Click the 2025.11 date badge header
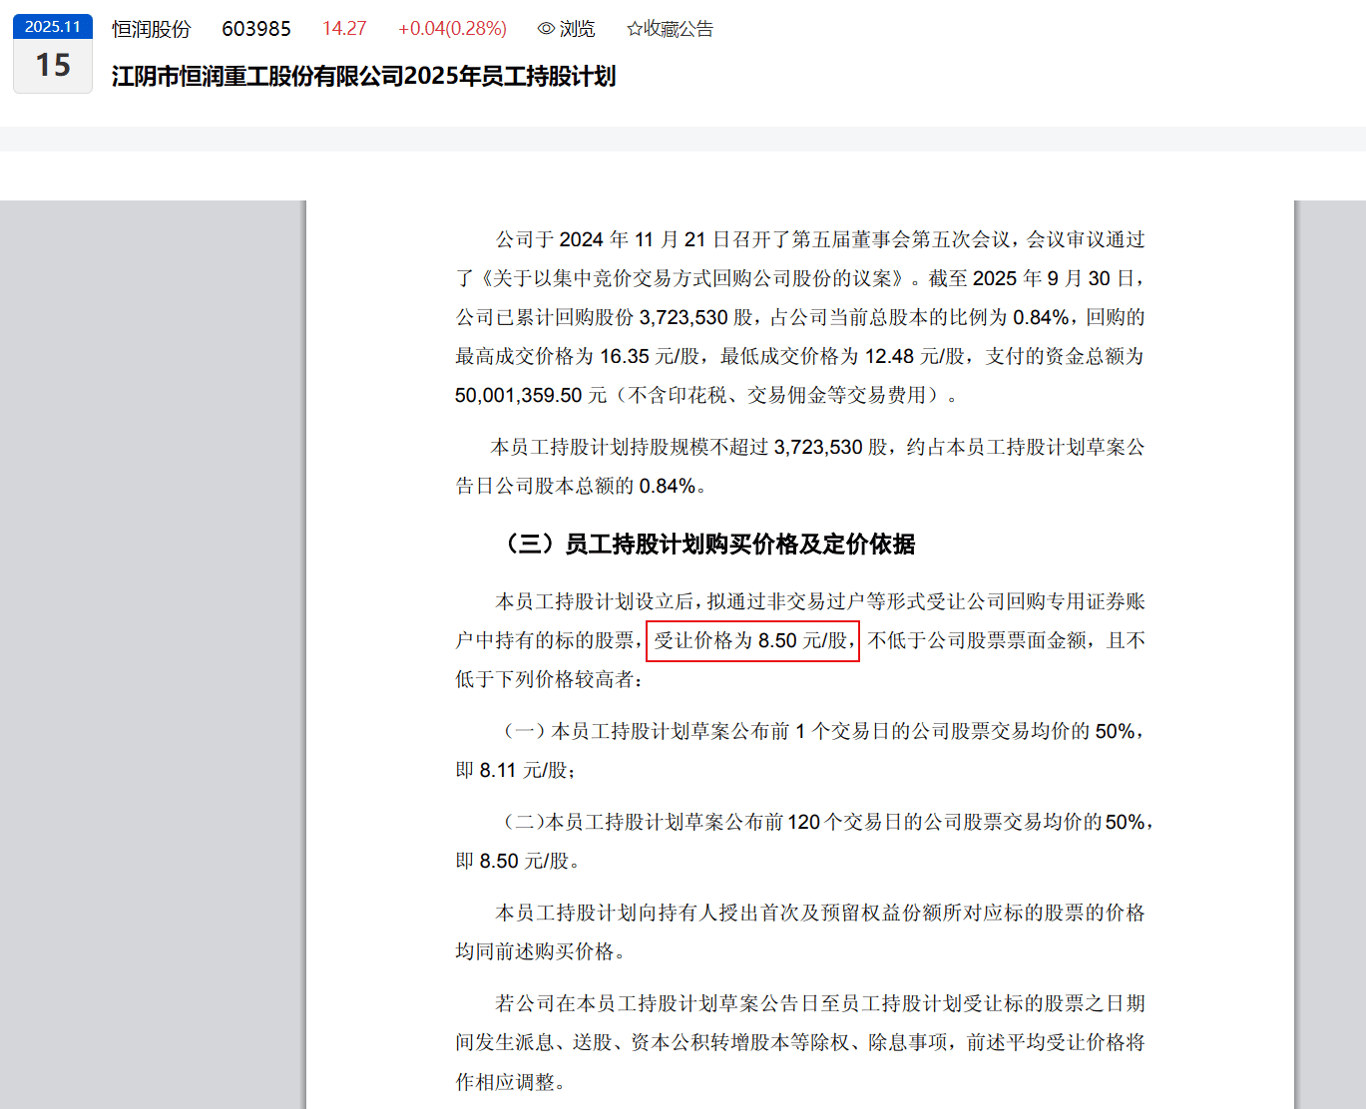 coord(53,27)
